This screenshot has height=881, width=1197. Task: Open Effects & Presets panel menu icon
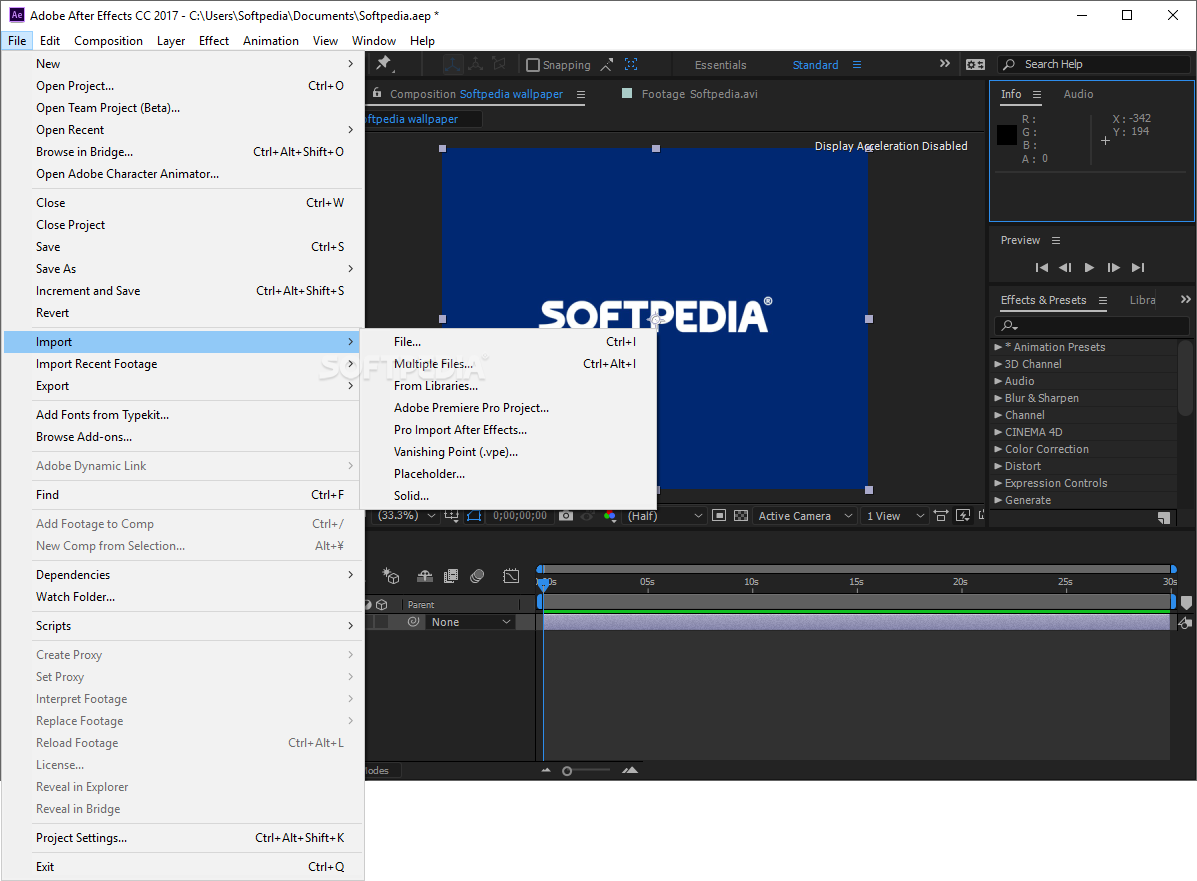[x=1102, y=301]
